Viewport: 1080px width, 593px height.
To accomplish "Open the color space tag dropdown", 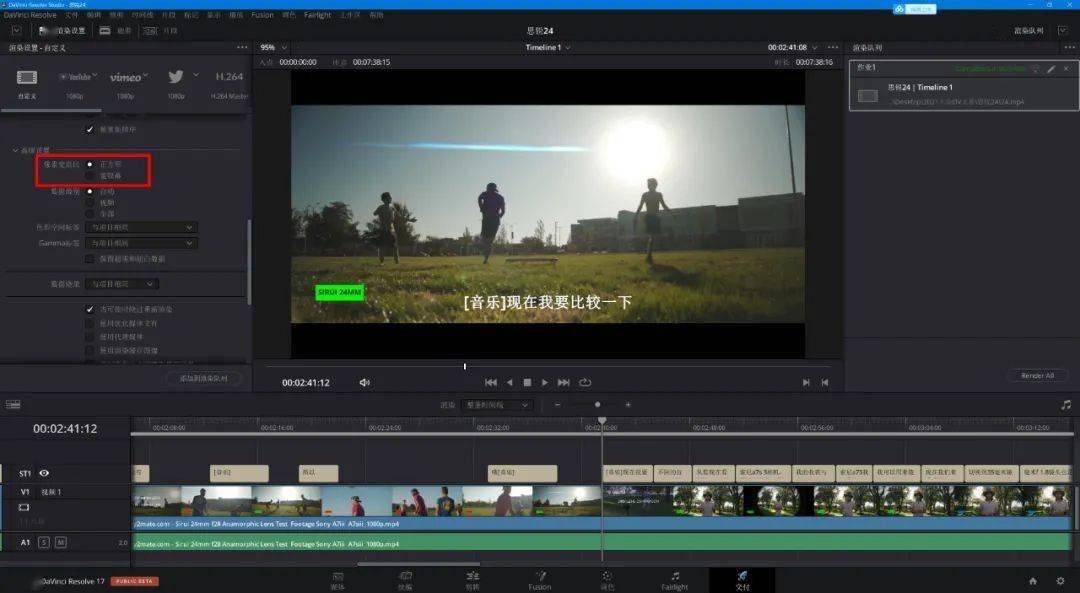I will (x=140, y=227).
